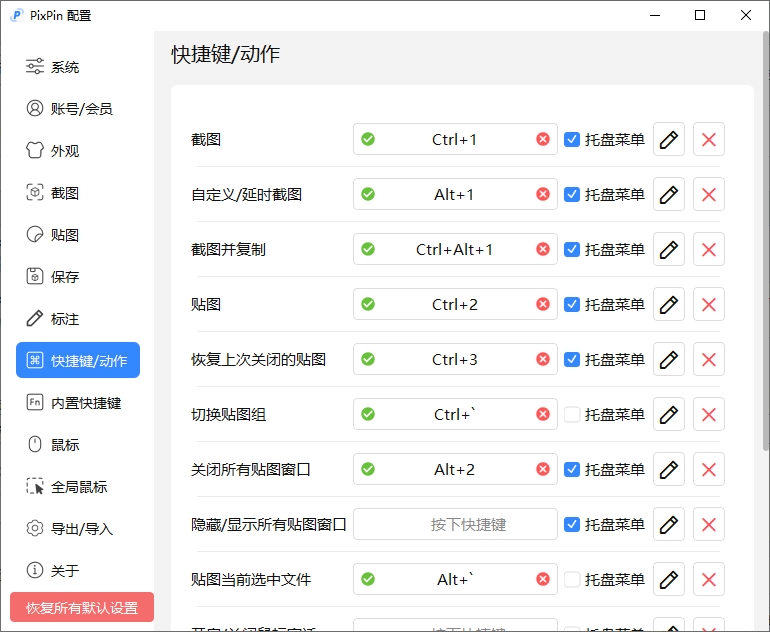This screenshot has height=632, width=770.
Task: Click the green status check beside Ctrl+1
Action: (368, 139)
